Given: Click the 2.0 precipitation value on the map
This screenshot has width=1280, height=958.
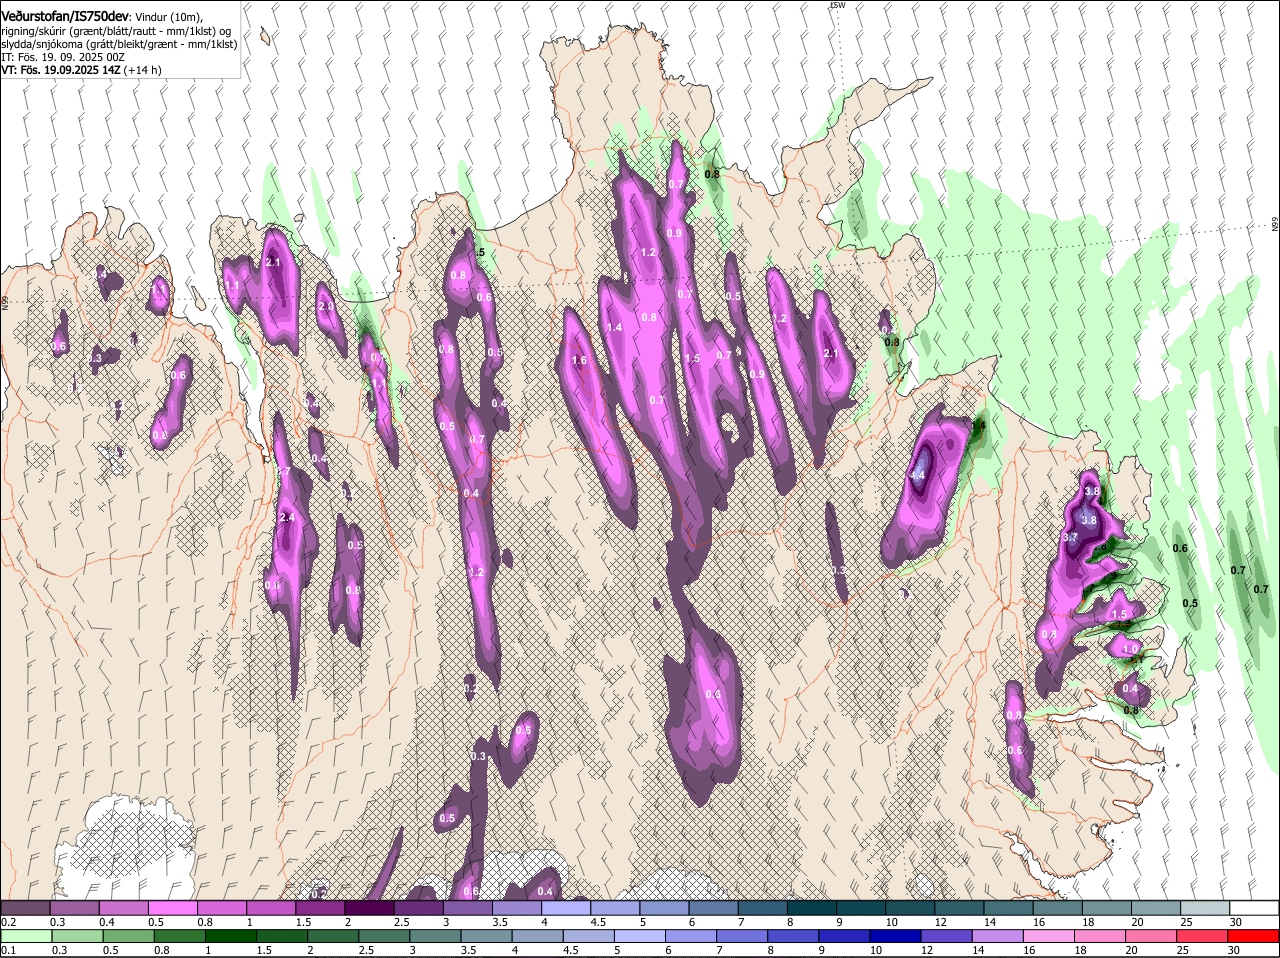Looking at the screenshot, I should pos(325,307).
